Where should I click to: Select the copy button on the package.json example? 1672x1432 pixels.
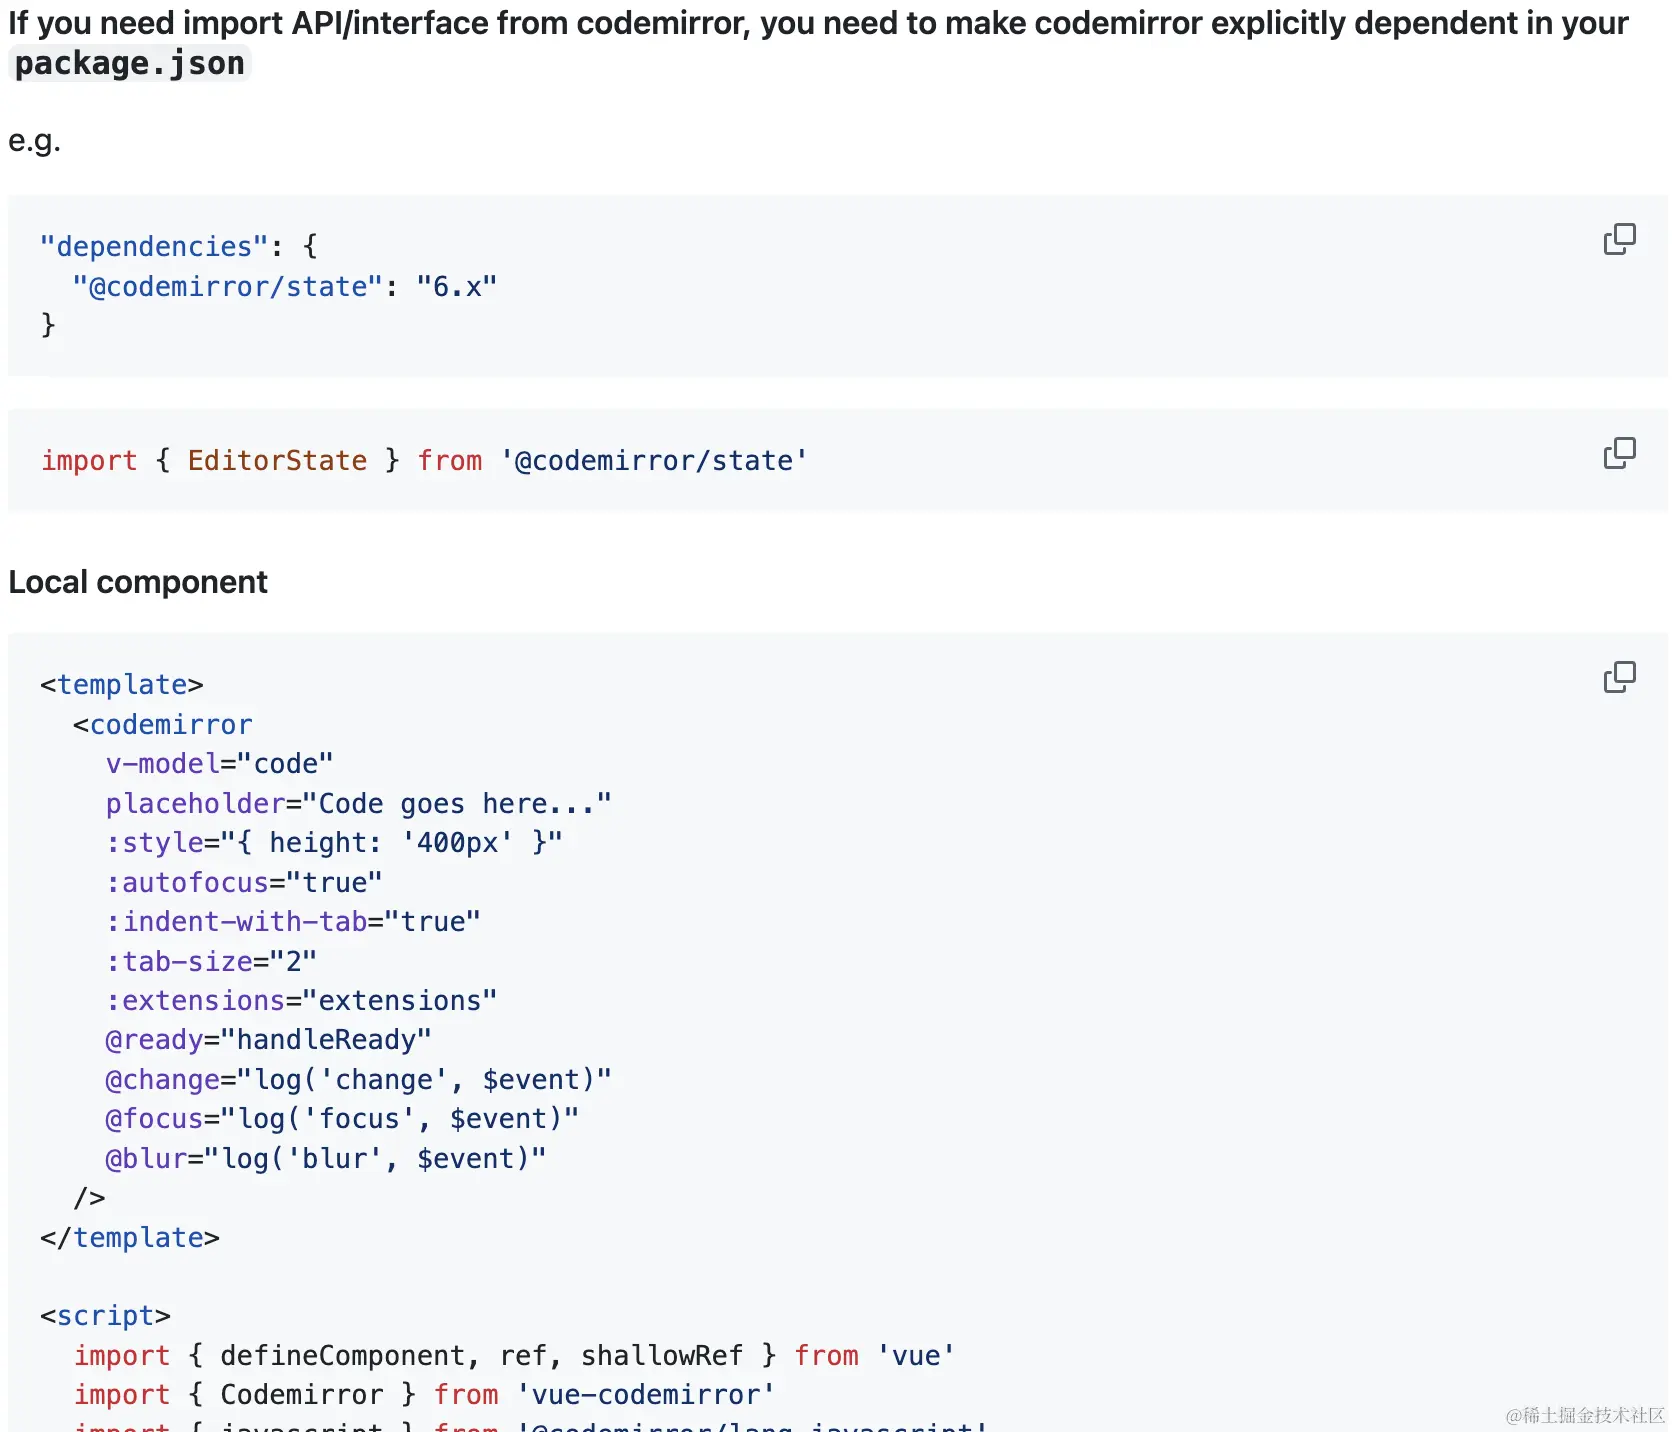(x=1621, y=239)
